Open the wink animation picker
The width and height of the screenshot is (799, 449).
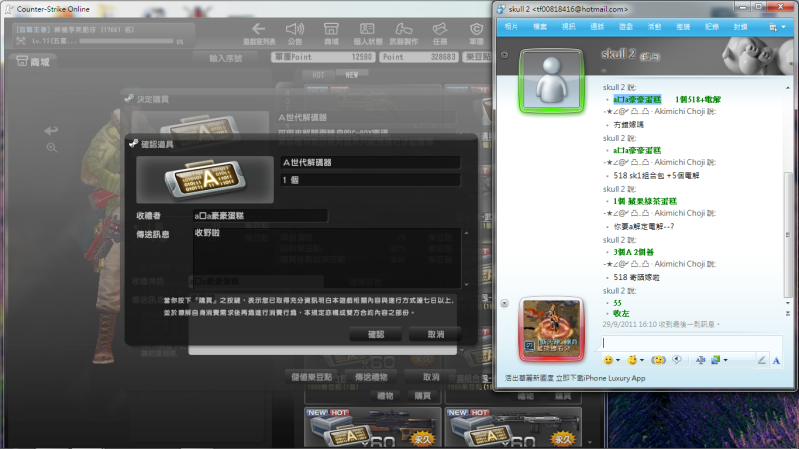pyautogui.click(x=632, y=360)
